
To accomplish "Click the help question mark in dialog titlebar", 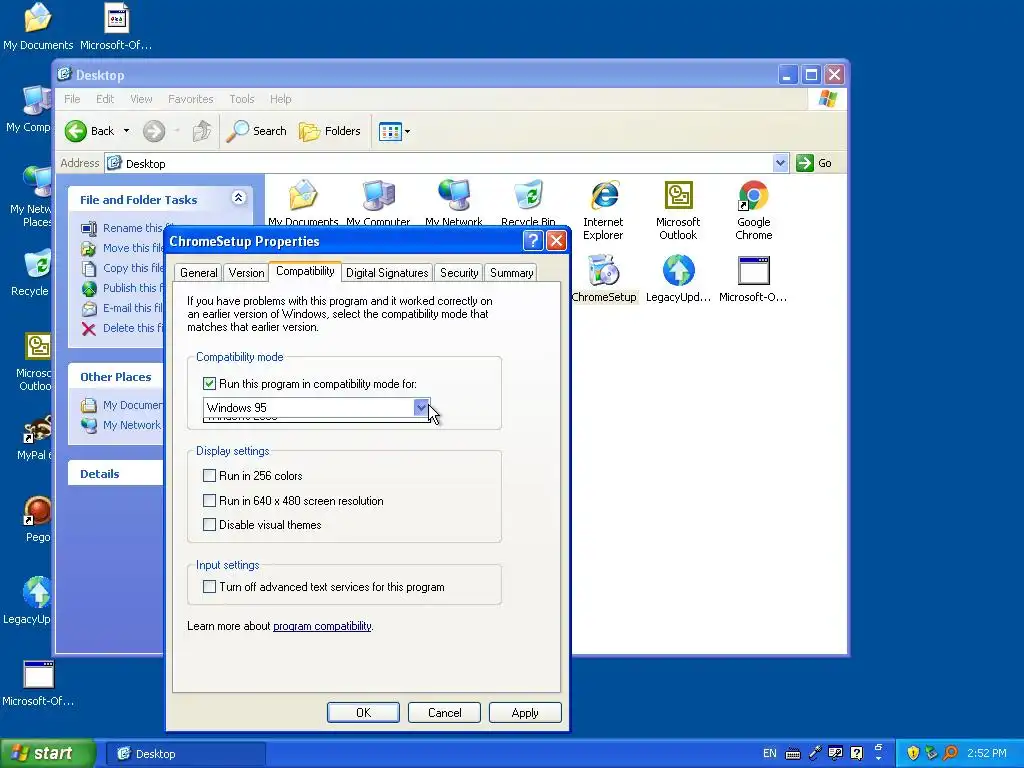I will pyautogui.click(x=533, y=241).
